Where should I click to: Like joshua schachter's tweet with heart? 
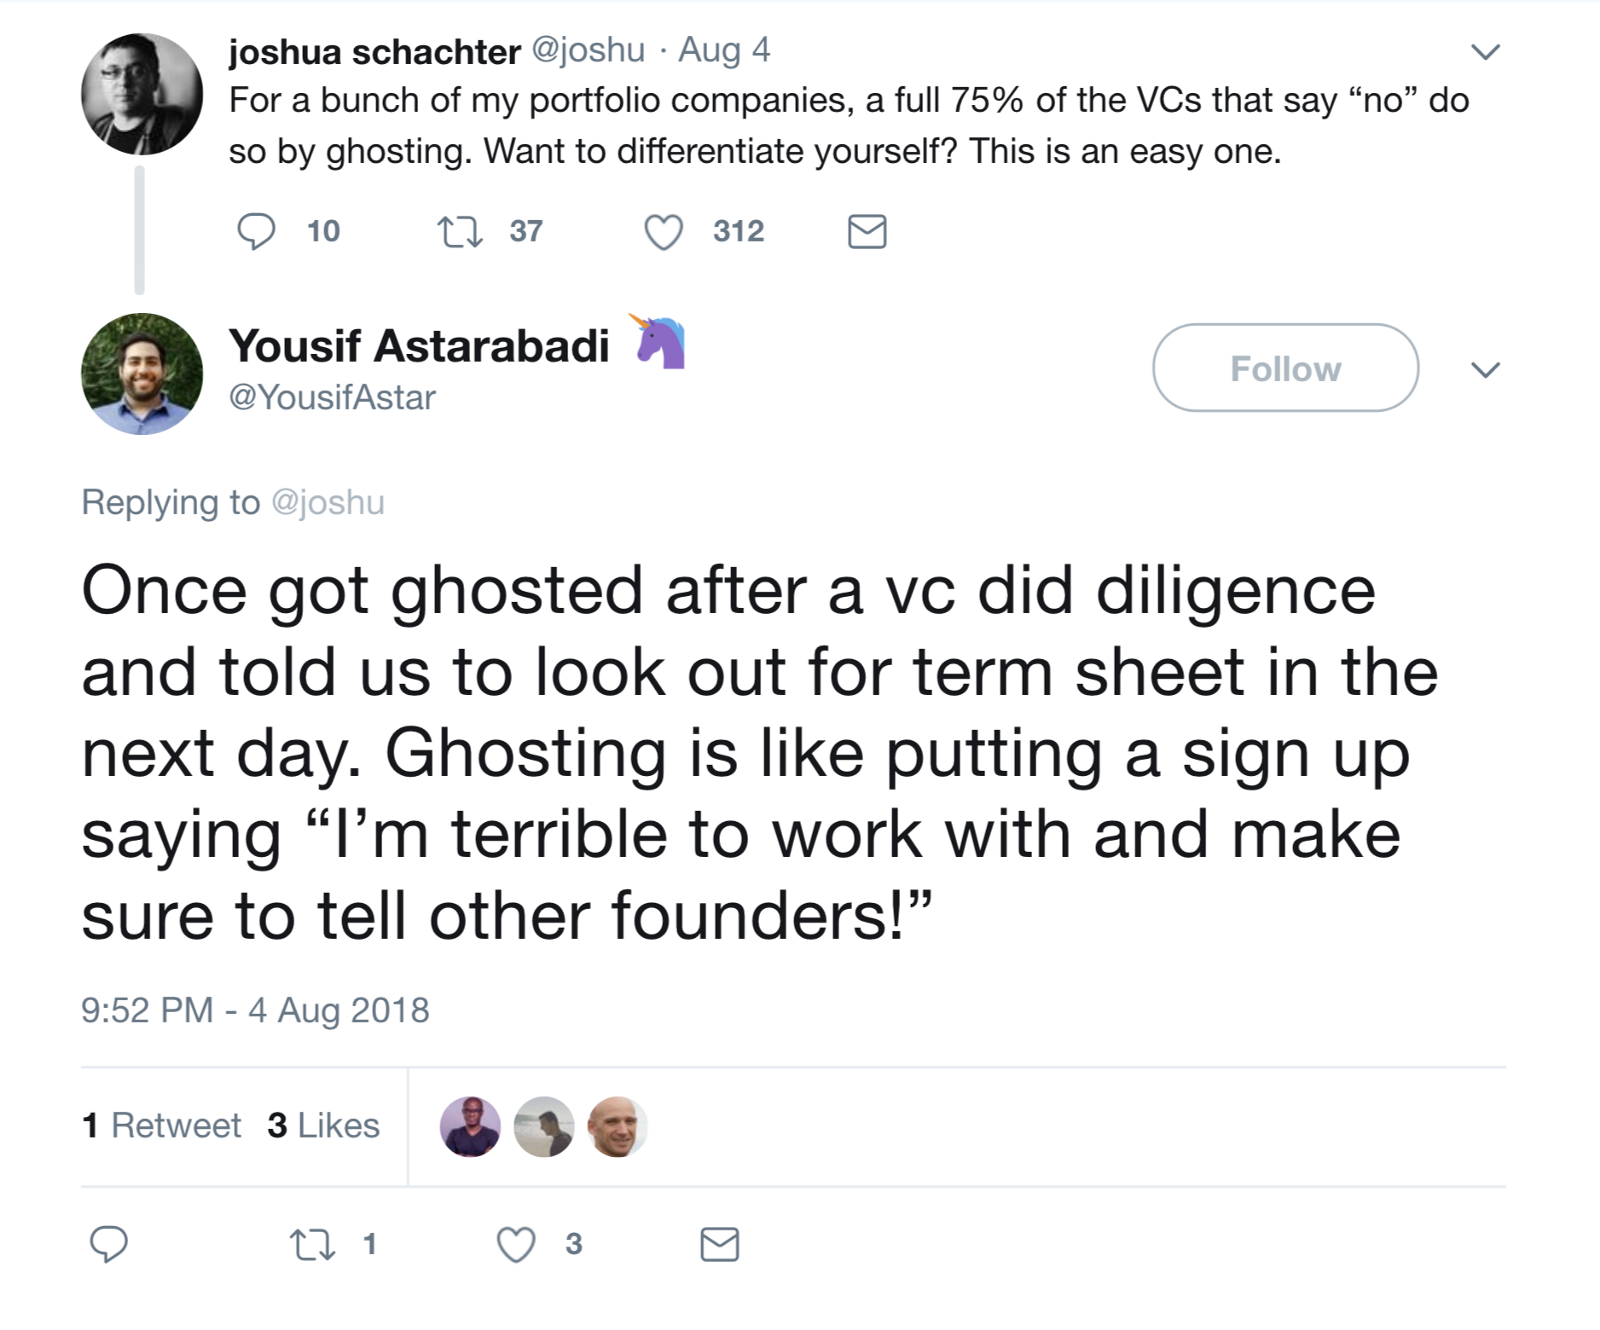[663, 232]
